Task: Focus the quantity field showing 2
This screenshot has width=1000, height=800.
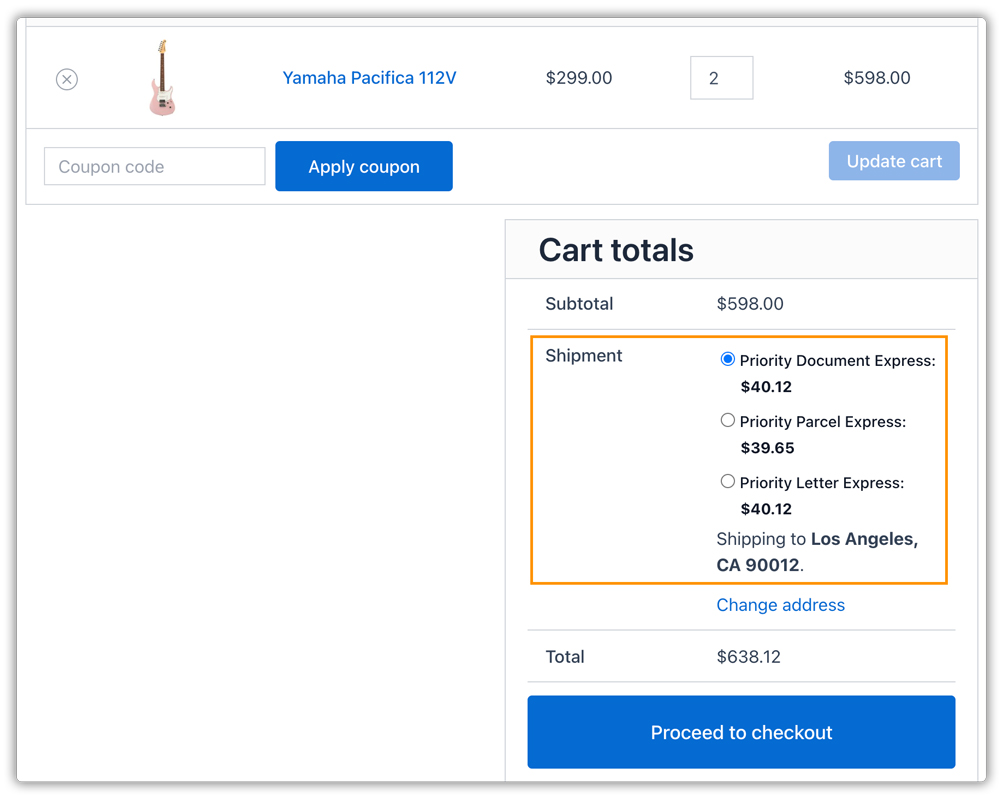Action: (721, 78)
